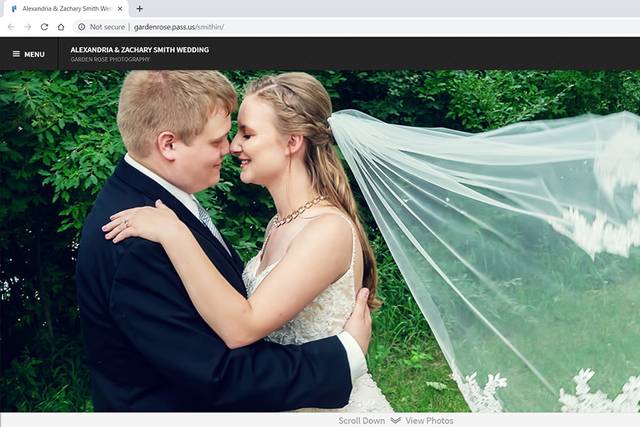Click Alexandria & Zachary Smith Wedding title
The image size is (640, 427).
[x=140, y=50]
